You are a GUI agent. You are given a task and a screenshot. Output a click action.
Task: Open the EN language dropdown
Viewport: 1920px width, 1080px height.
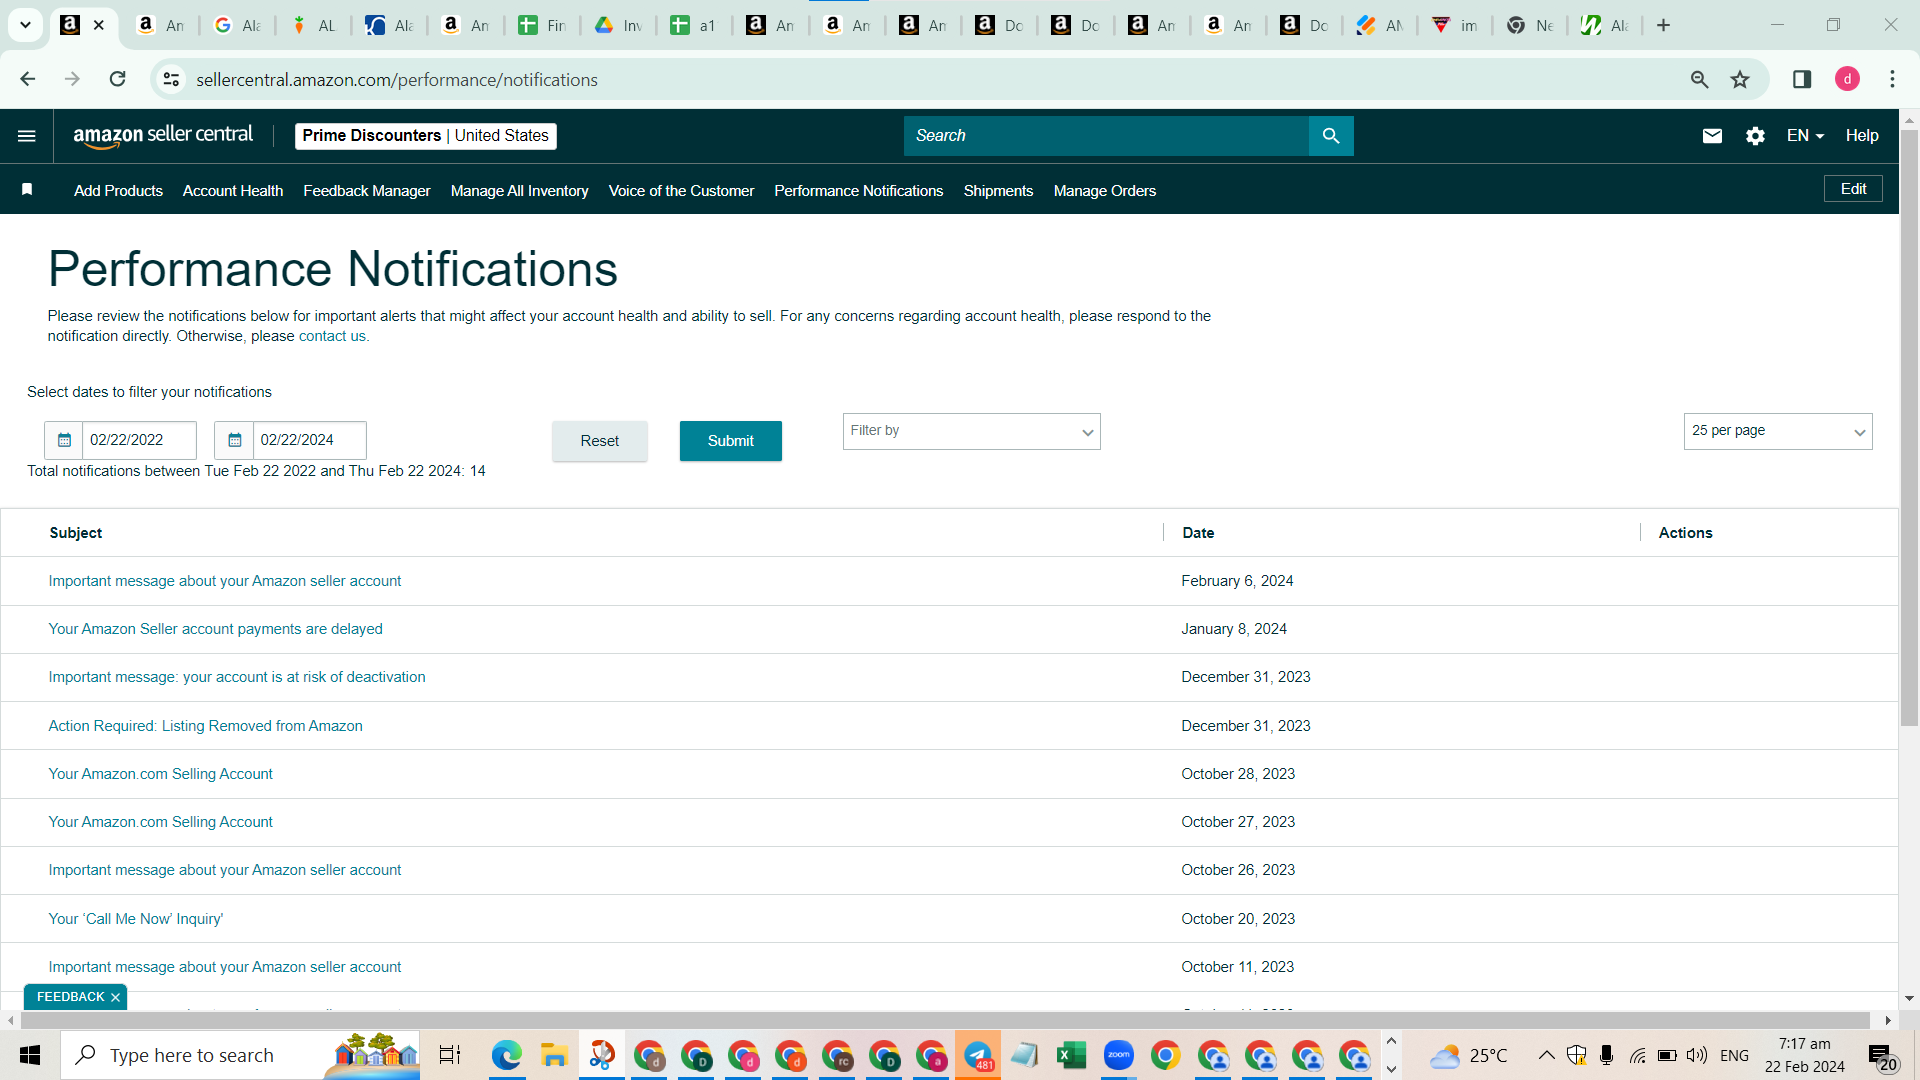(1805, 136)
